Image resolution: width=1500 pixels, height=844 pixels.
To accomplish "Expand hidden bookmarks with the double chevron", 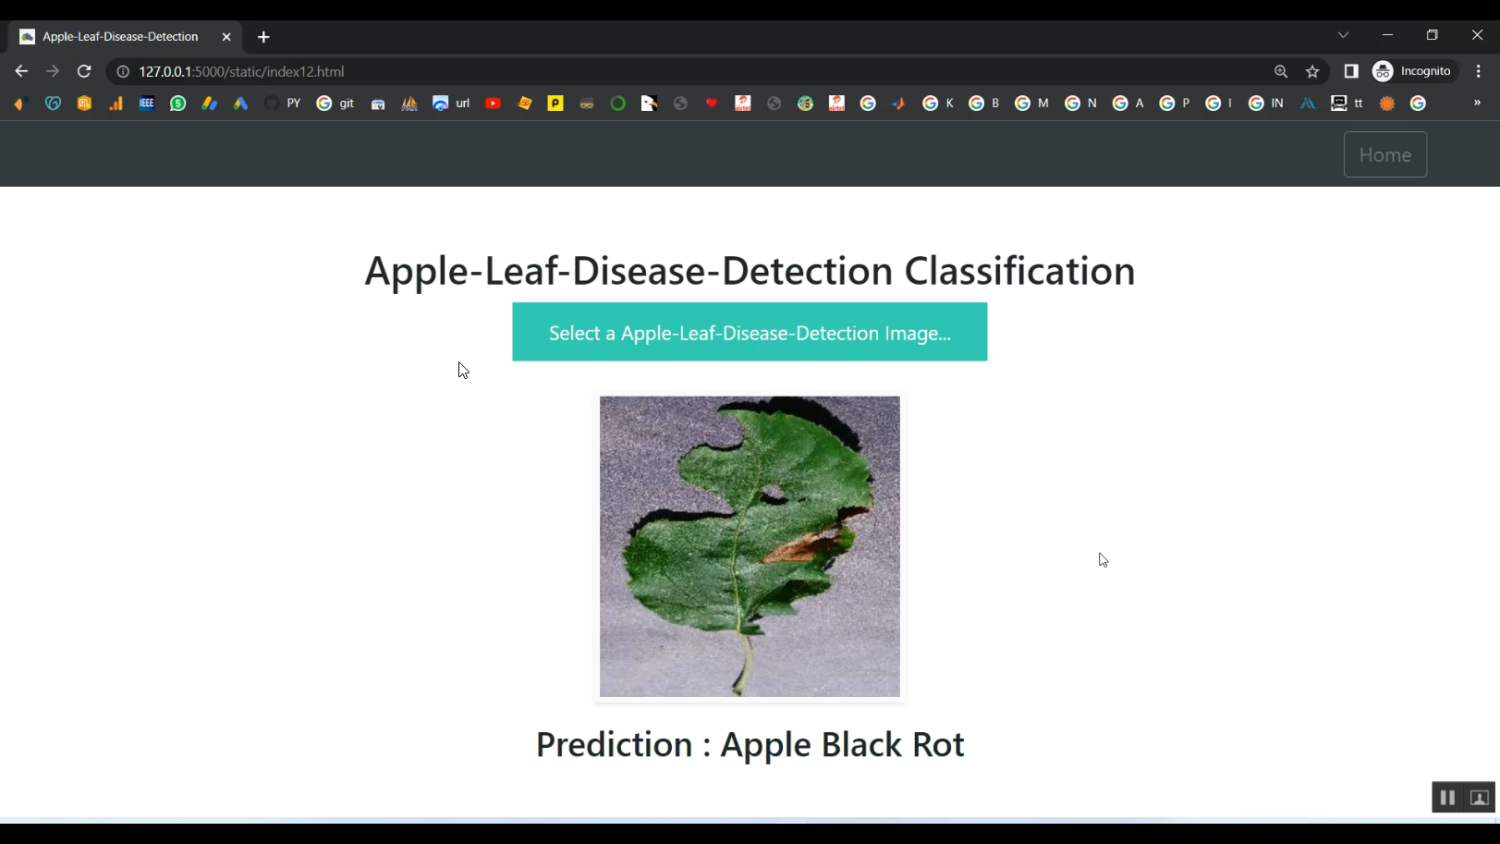I will point(1477,103).
